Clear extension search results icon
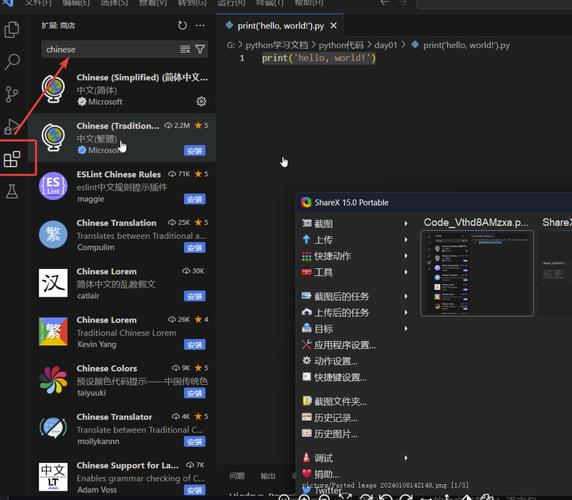Viewport: 572px width, 500px height. point(185,49)
